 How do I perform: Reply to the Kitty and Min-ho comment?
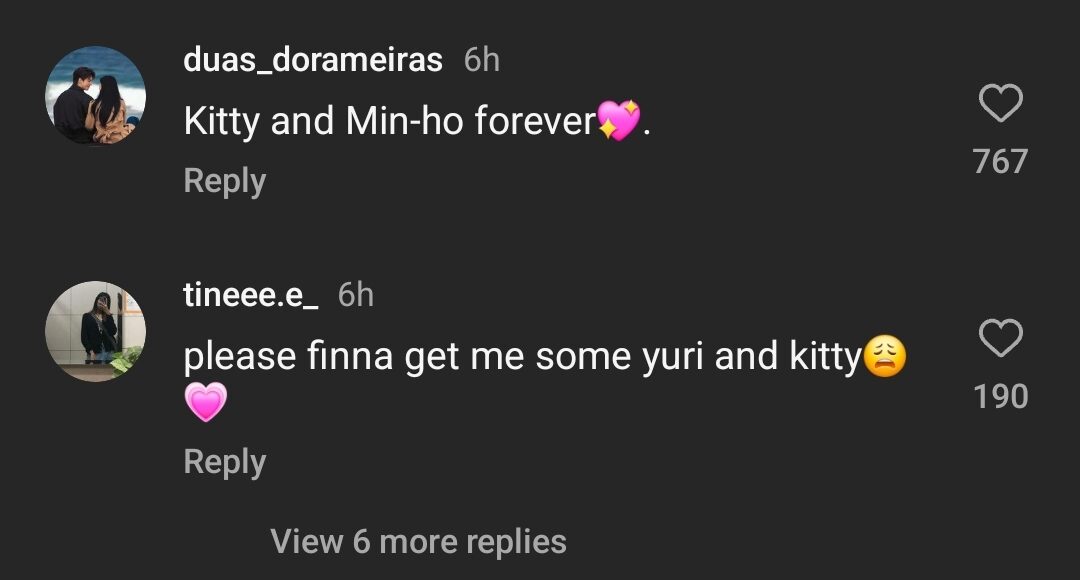pos(225,182)
